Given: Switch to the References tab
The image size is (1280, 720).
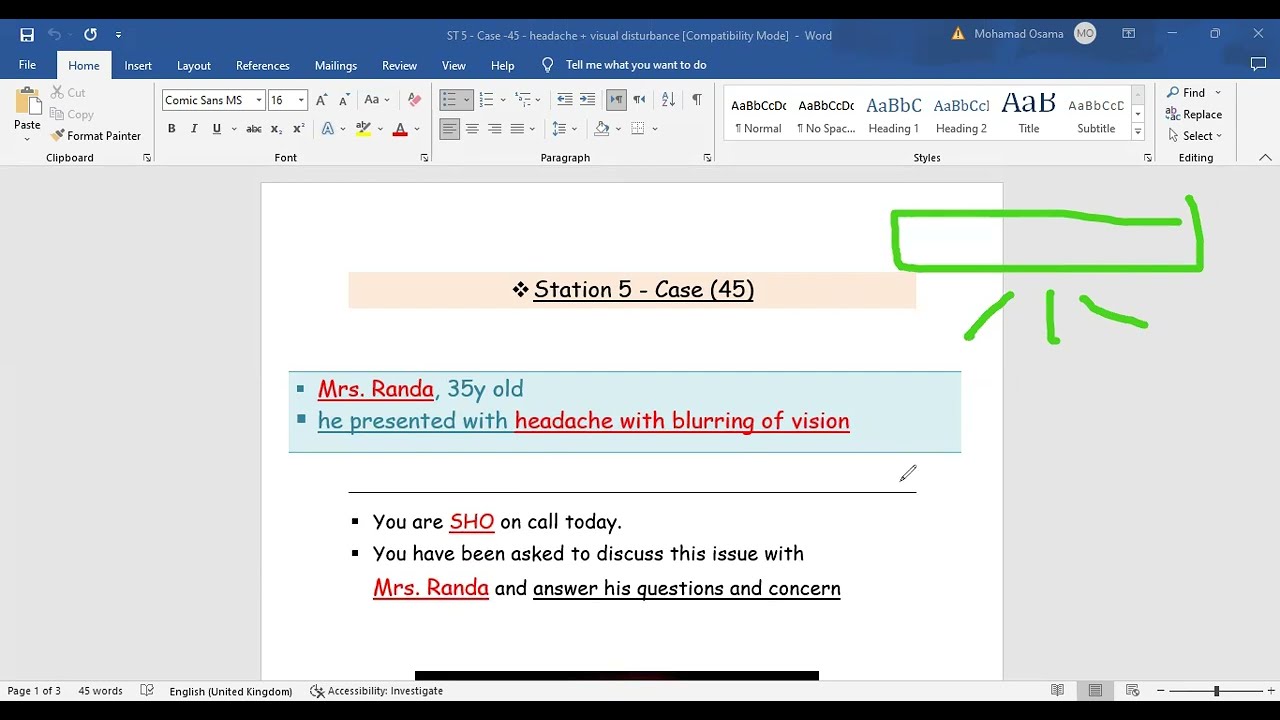Looking at the screenshot, I should click(262, 65).
